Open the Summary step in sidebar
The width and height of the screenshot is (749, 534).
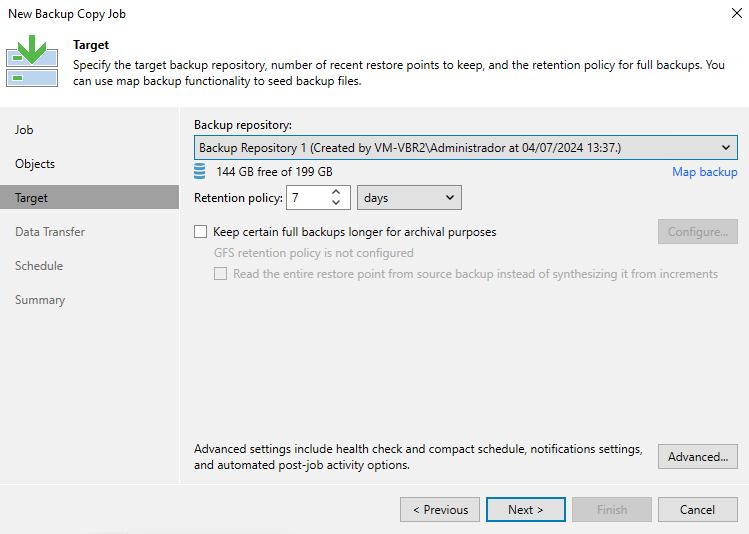pyautogui.click(x=40, y=300)
